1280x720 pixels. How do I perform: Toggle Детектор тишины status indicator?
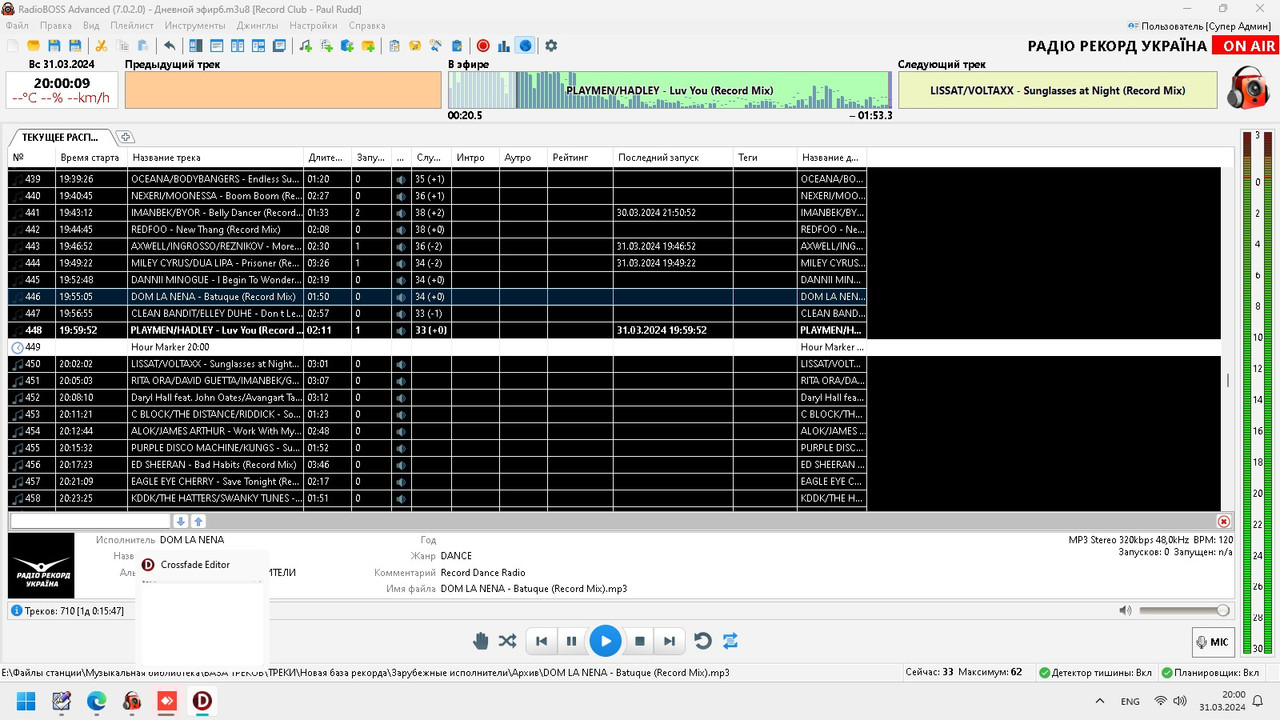click(x=1095, y=672)
